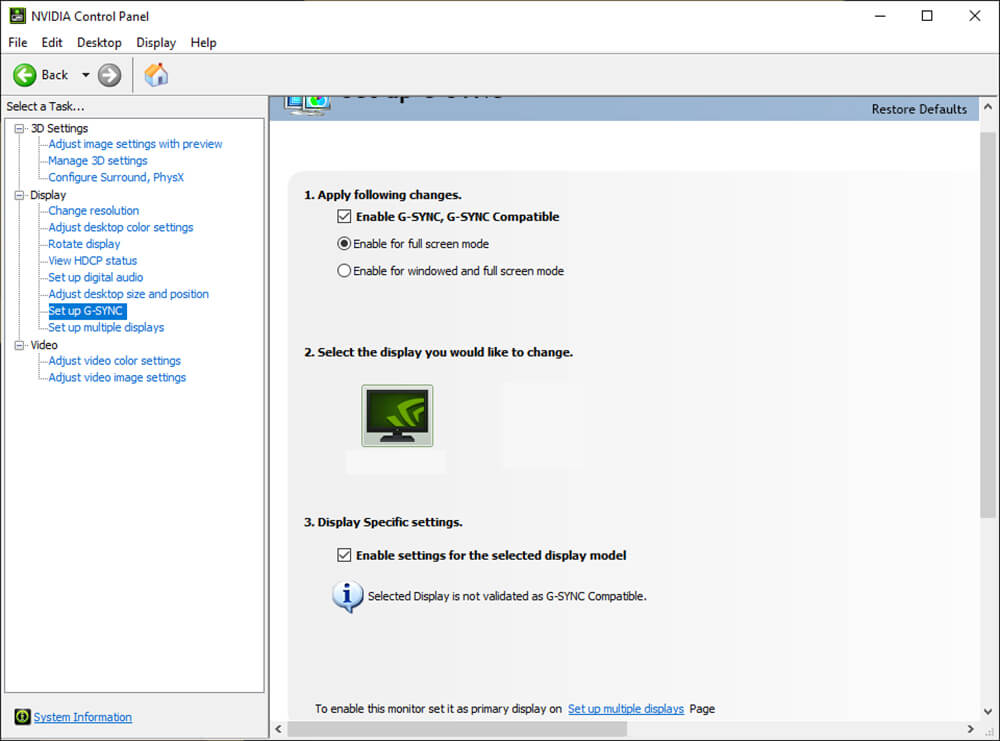Open the System Information link
1000x741 pixels.
click(82, 717)
